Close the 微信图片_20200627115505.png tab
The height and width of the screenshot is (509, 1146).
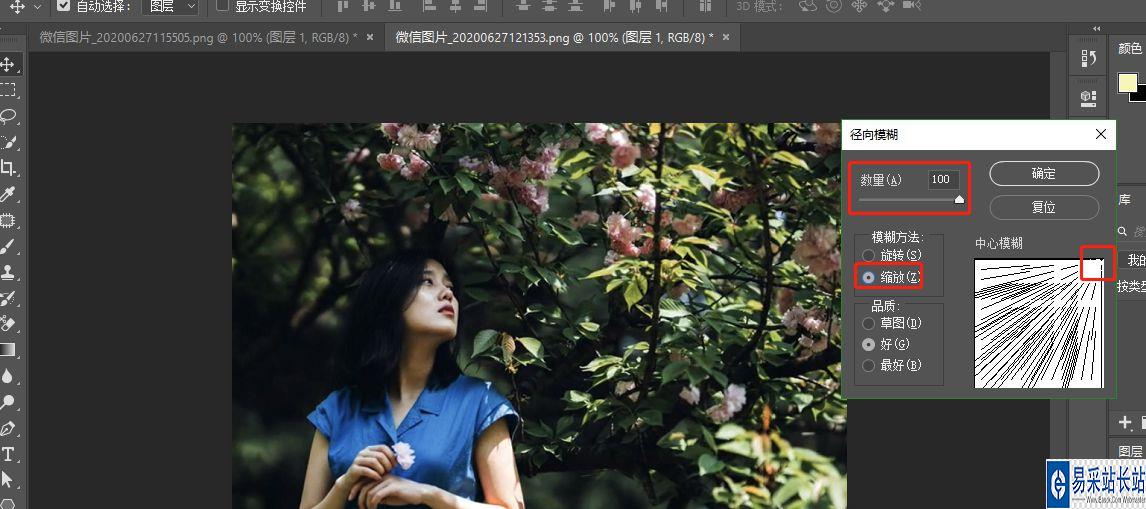[x=370, y=37]
